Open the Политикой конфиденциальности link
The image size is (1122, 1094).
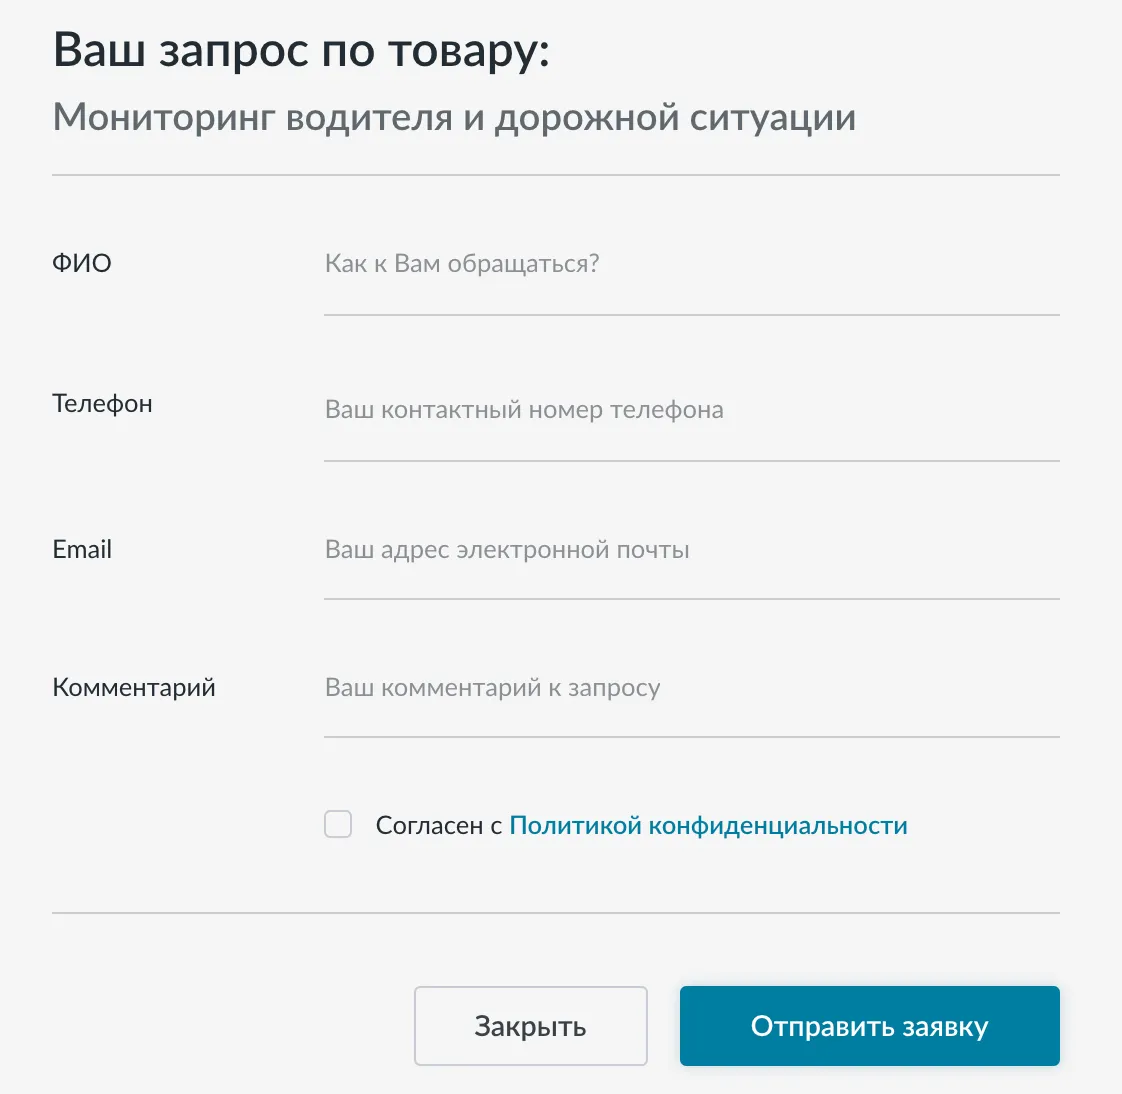coord(708,826)
